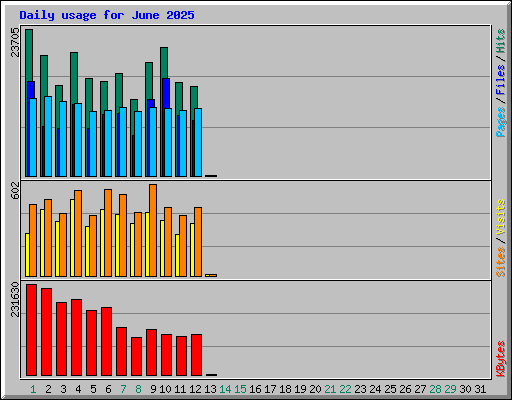The width and height of the screenshot is (512, 400).
Task: Click the orange sites bar for day 6
Action: [x=108, y=233]
